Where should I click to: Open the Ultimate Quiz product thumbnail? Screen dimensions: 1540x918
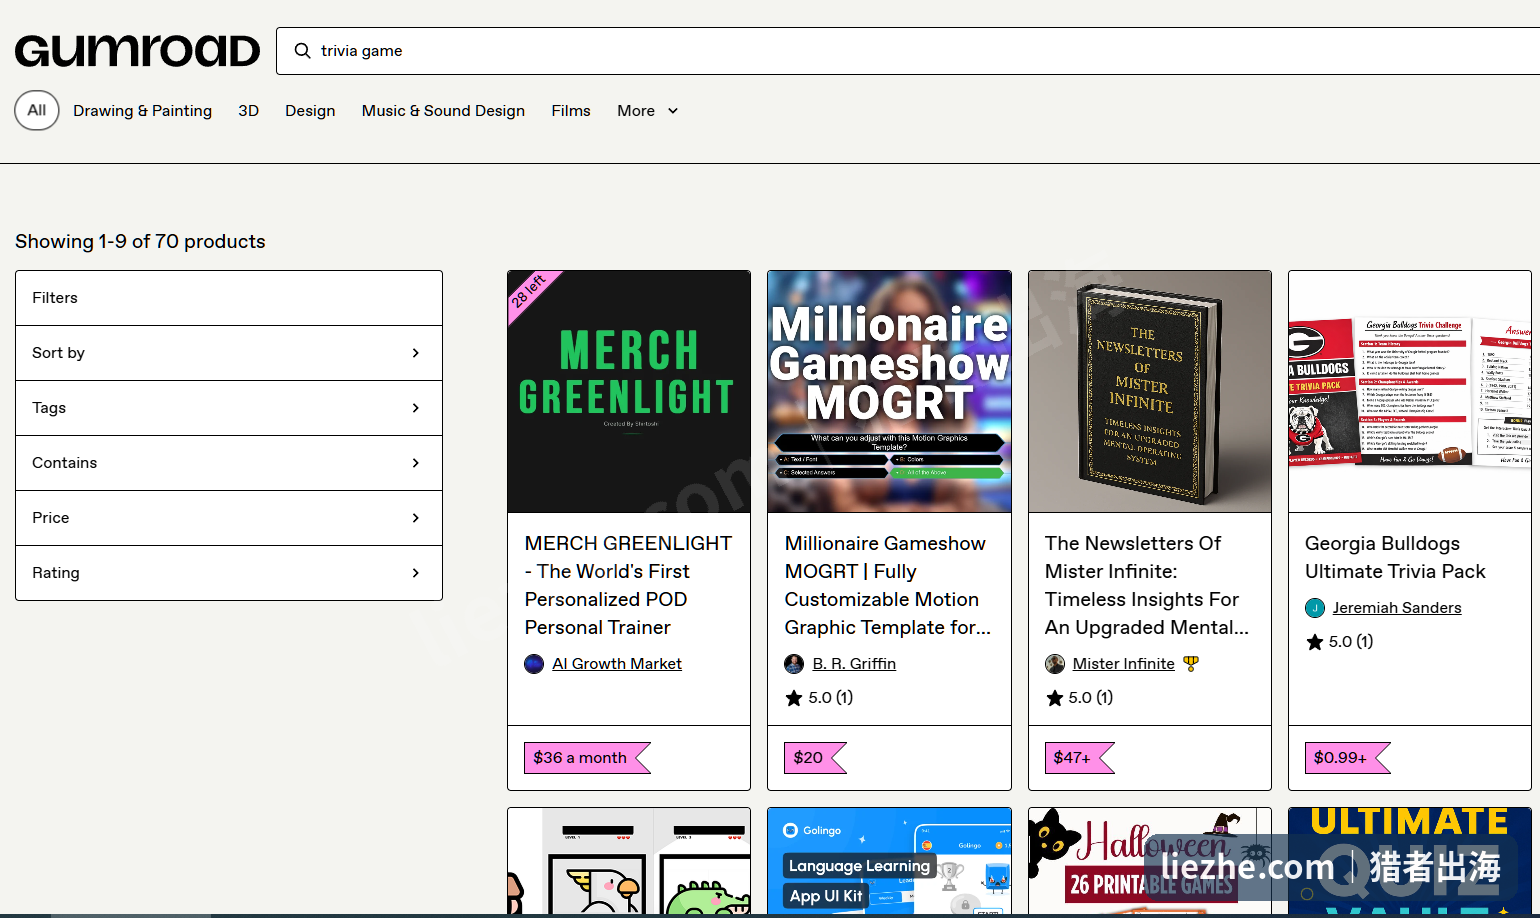pos(1410,861)
